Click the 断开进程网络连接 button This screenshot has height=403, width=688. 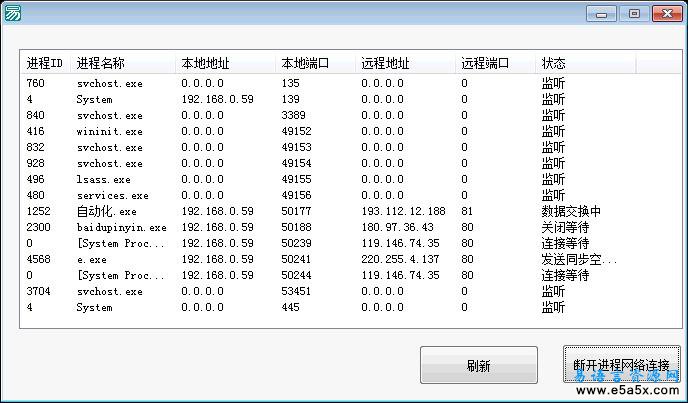[x=622, y=365]
